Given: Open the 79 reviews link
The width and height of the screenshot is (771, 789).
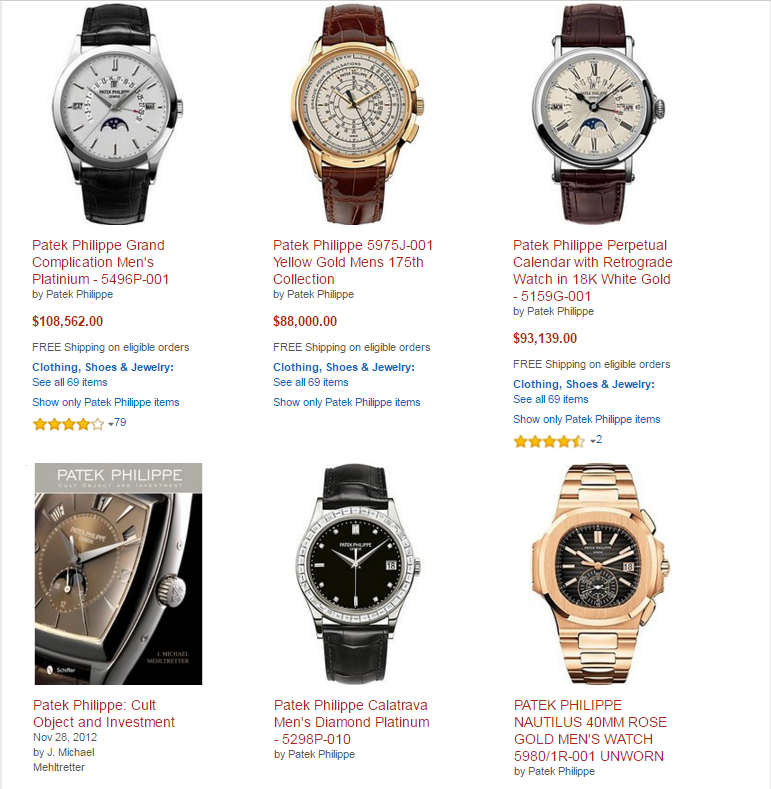Looking at the screenshot, I should tap(120, 423).
